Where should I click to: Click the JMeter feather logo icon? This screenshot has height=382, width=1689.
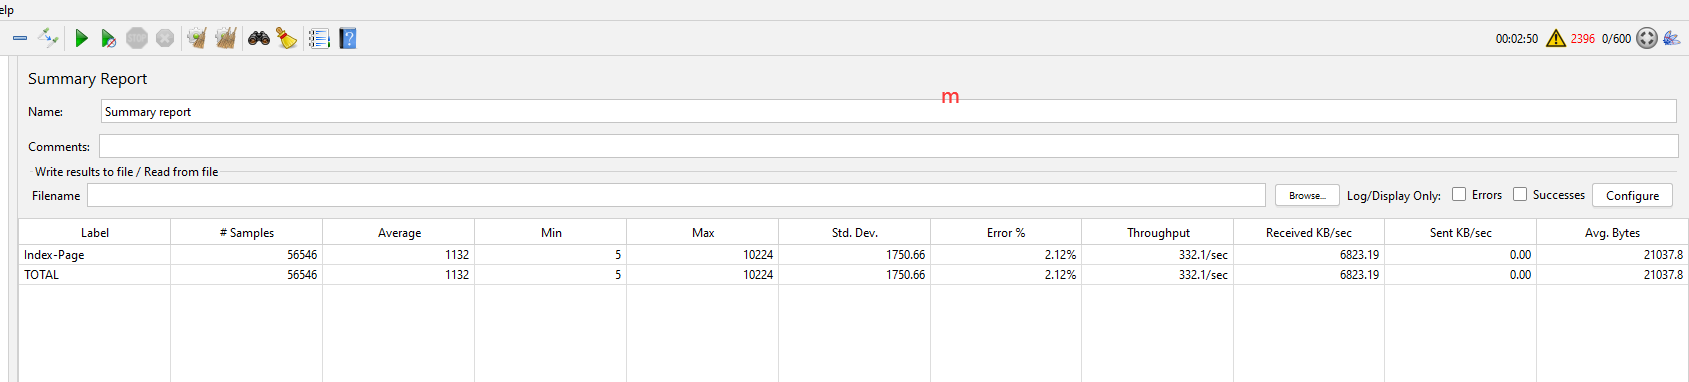pos(1672,38)
